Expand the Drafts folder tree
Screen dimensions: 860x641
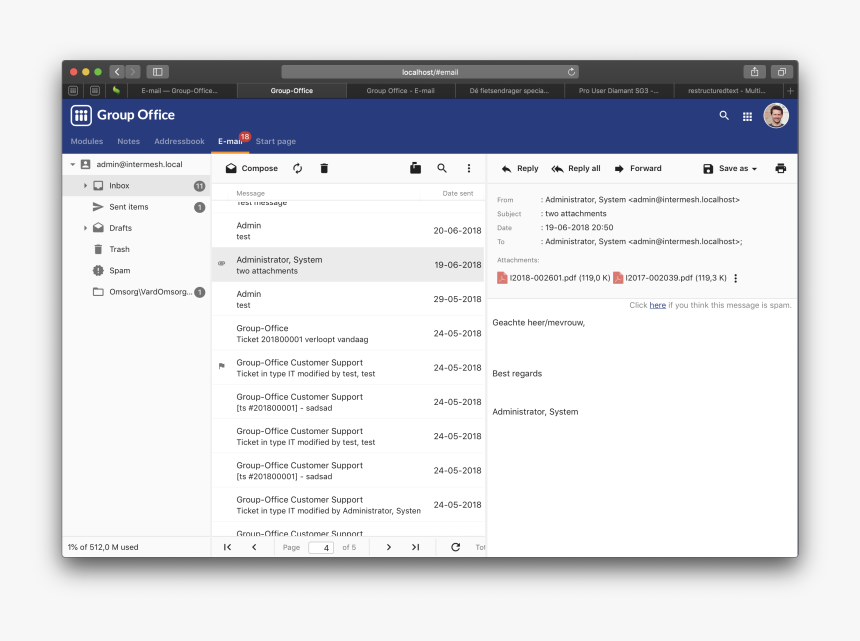coord(85,228)
